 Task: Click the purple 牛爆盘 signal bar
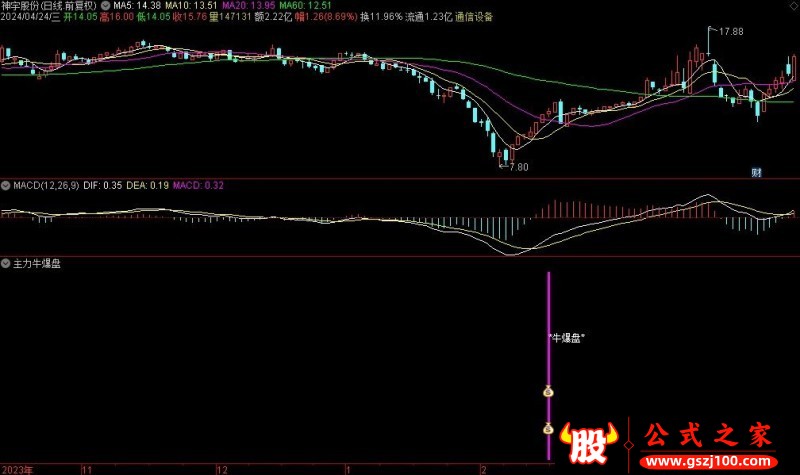[549, 365]
